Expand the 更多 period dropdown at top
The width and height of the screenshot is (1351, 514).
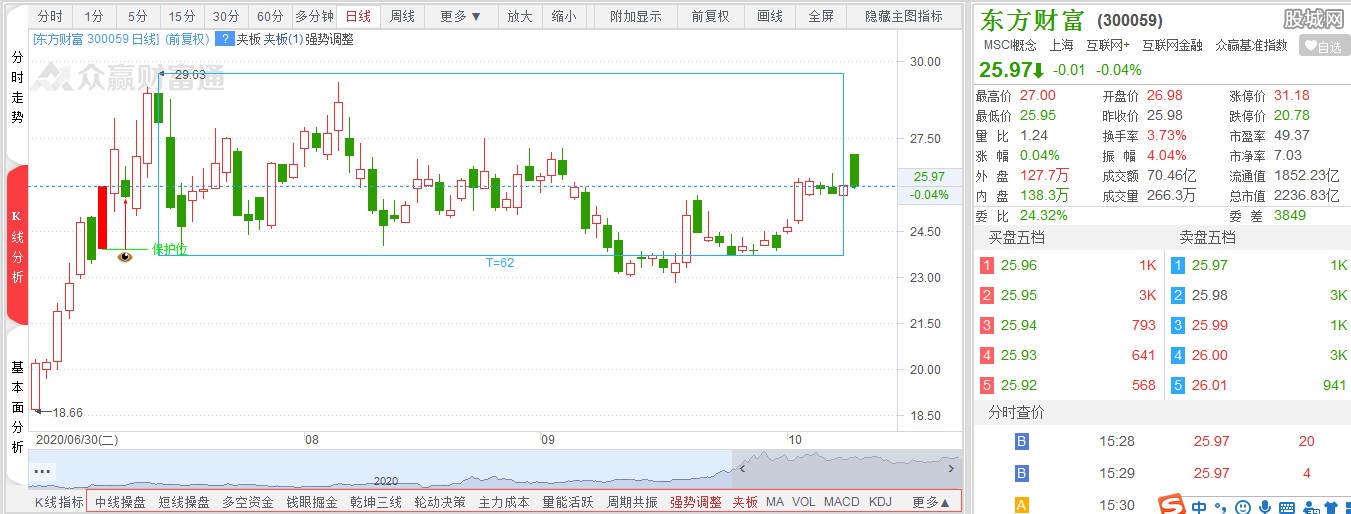pyautogui.click(x=460, y=16)
